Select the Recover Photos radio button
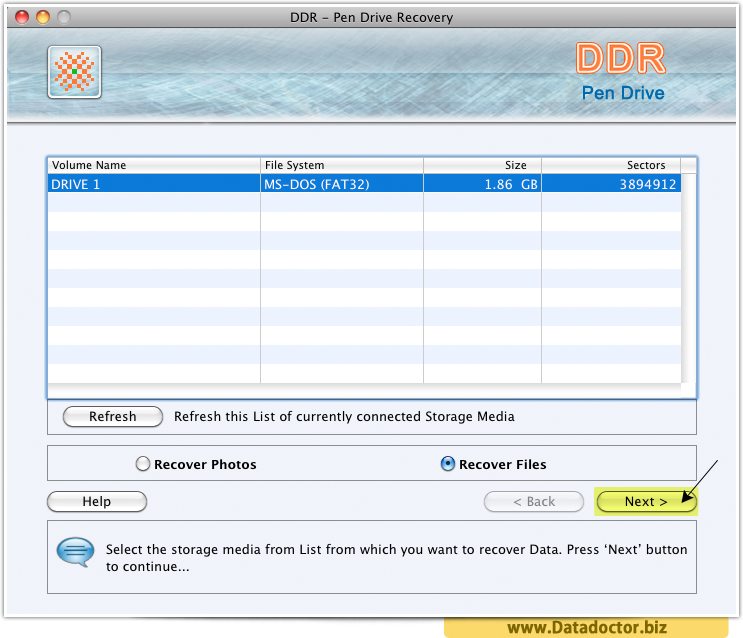Viewport: 743px width, 638px height. (143, 464)
